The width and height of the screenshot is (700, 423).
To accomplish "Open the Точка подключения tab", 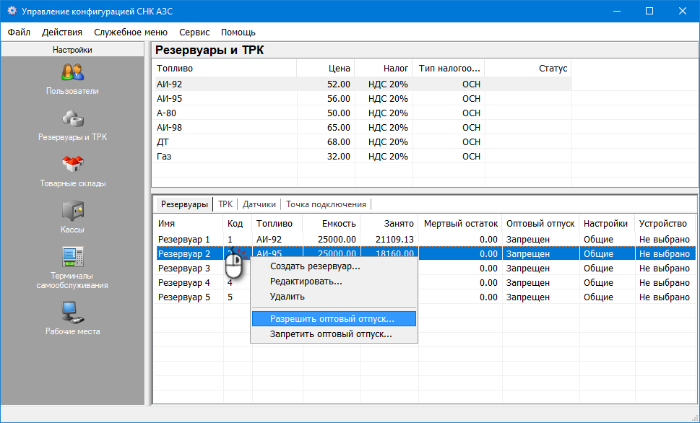I will tap(326, 203).
